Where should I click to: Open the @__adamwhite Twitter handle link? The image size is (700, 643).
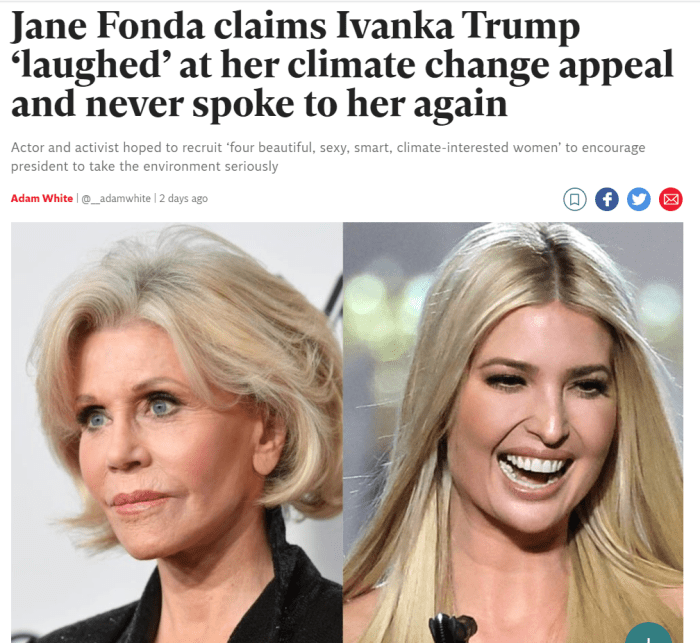[116, 198]
